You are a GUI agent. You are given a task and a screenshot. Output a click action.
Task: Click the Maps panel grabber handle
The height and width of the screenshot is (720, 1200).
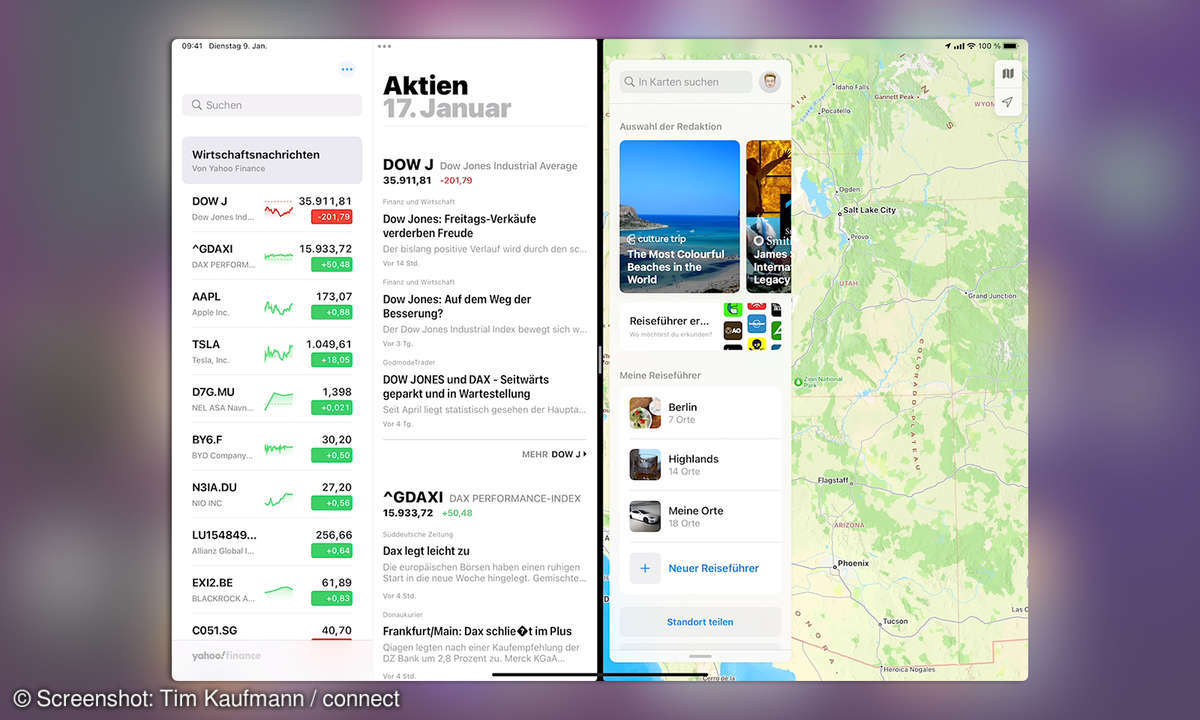point(700,656)
